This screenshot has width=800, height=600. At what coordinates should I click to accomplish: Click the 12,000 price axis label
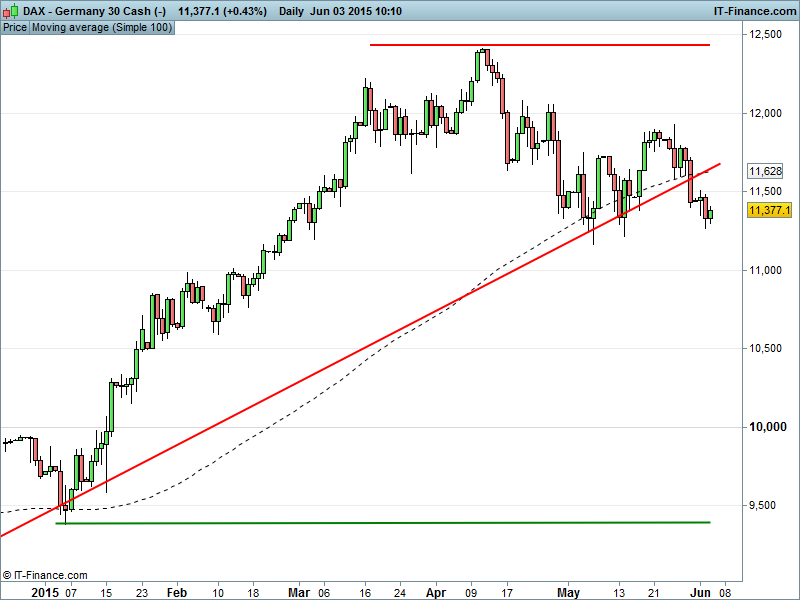point(765,113)
